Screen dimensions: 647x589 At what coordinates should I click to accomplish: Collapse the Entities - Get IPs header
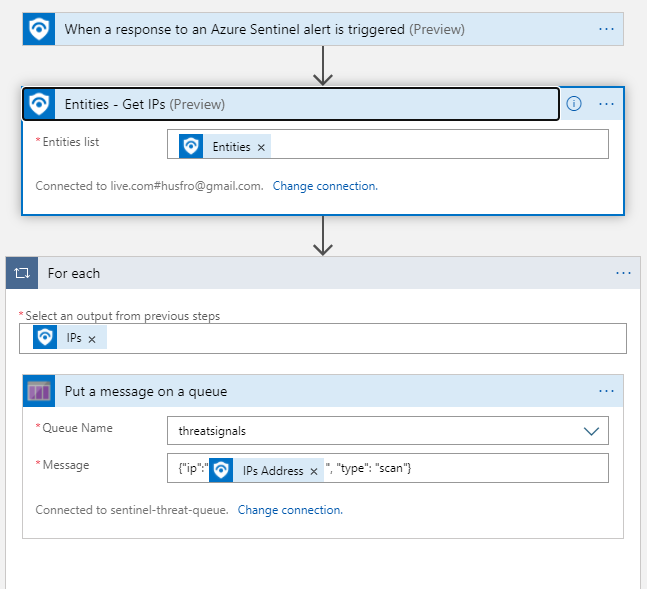pos(290,104)
